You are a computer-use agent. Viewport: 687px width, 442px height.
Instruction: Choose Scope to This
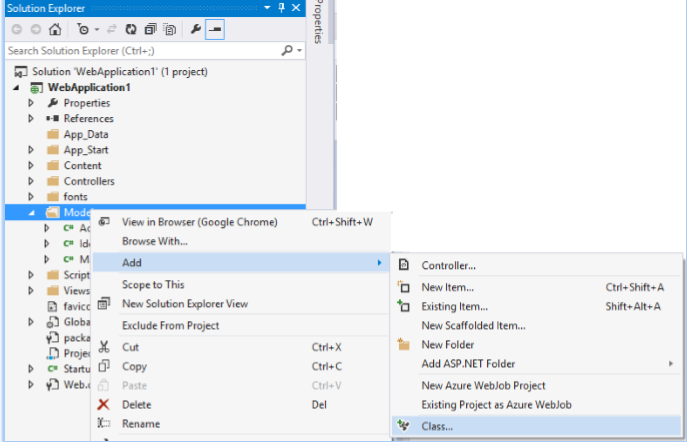click(241, 285)
